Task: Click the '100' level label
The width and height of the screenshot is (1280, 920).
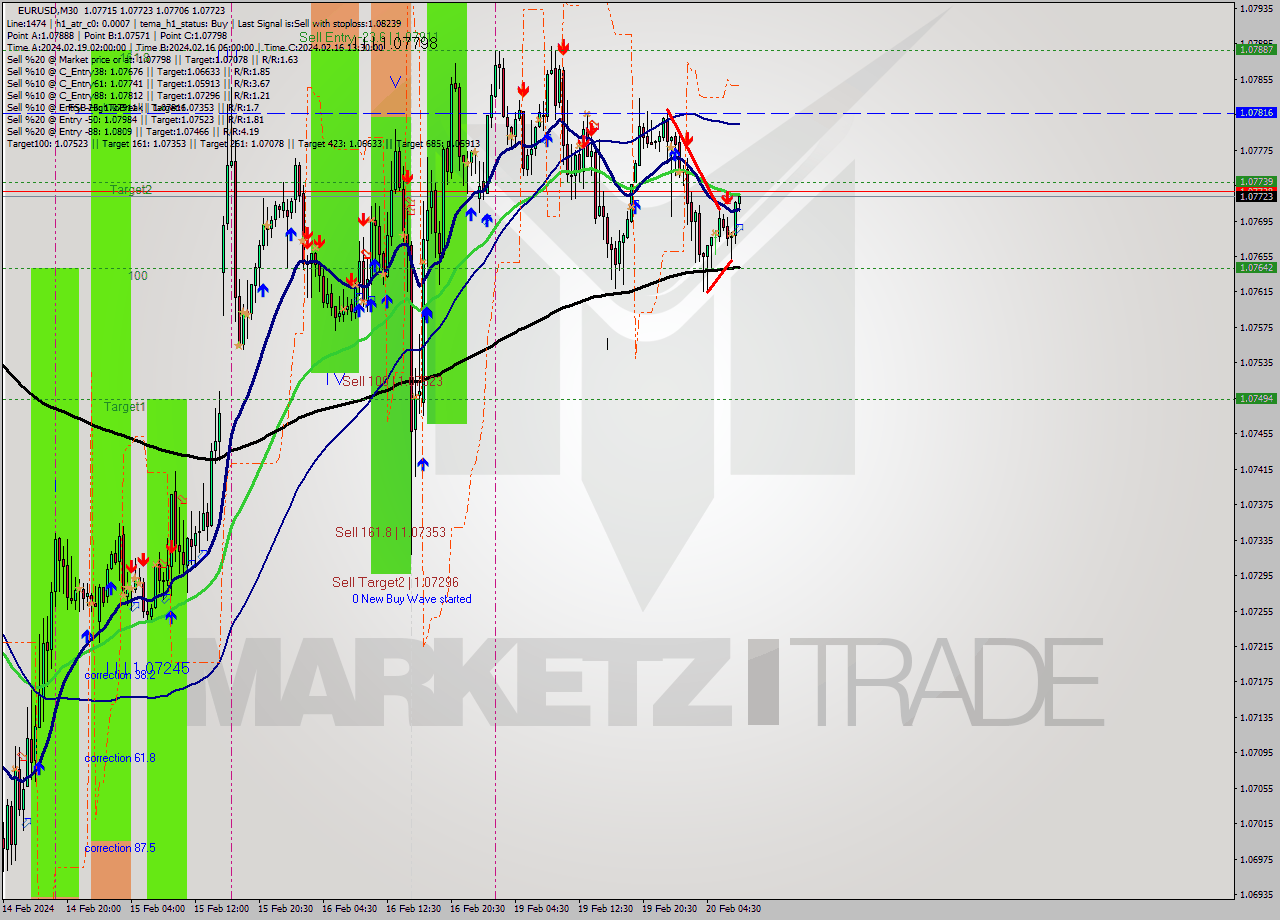Action: coord(138,275)
